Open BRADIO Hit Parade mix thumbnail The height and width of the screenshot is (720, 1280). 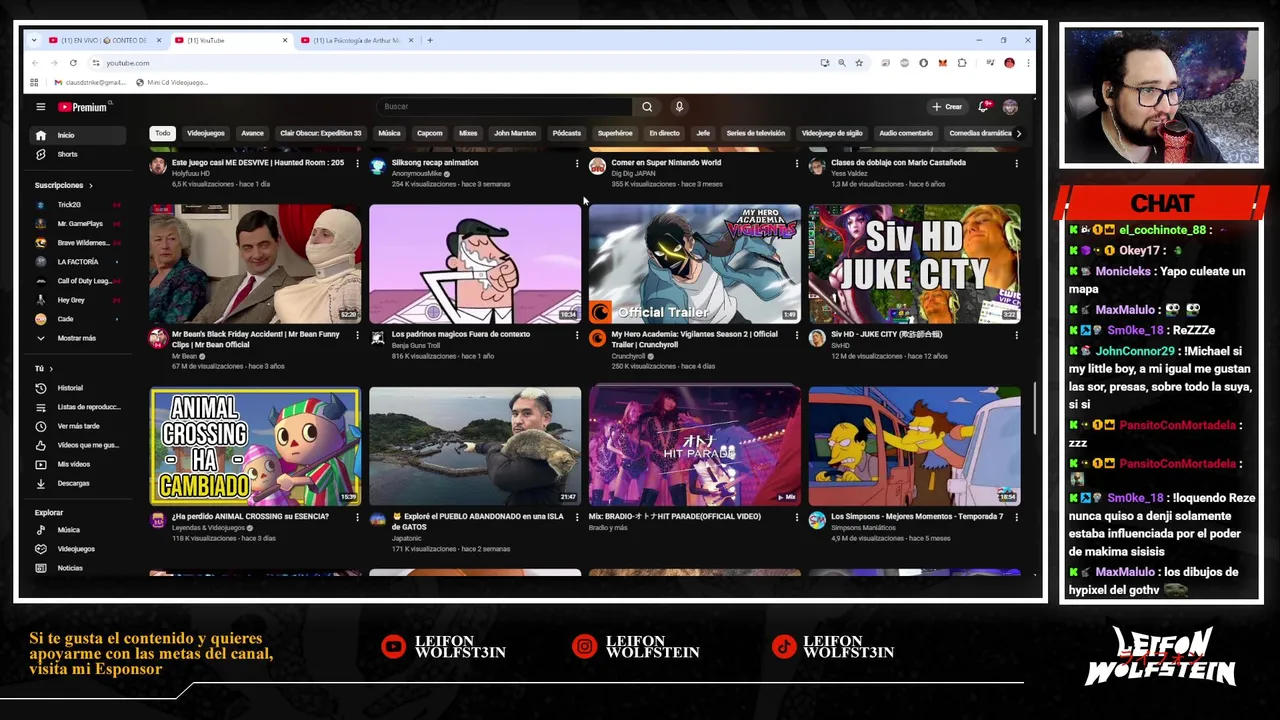click(695, 446)
